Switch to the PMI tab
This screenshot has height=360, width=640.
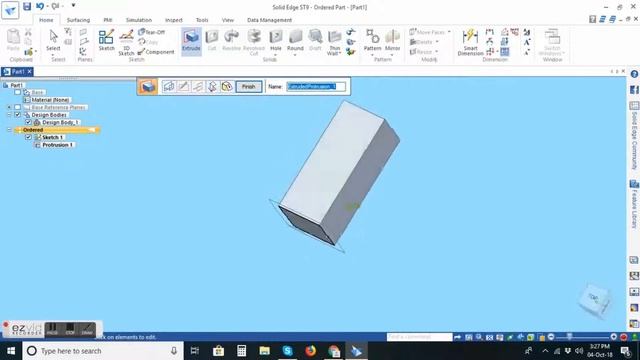tap(107, 20)
